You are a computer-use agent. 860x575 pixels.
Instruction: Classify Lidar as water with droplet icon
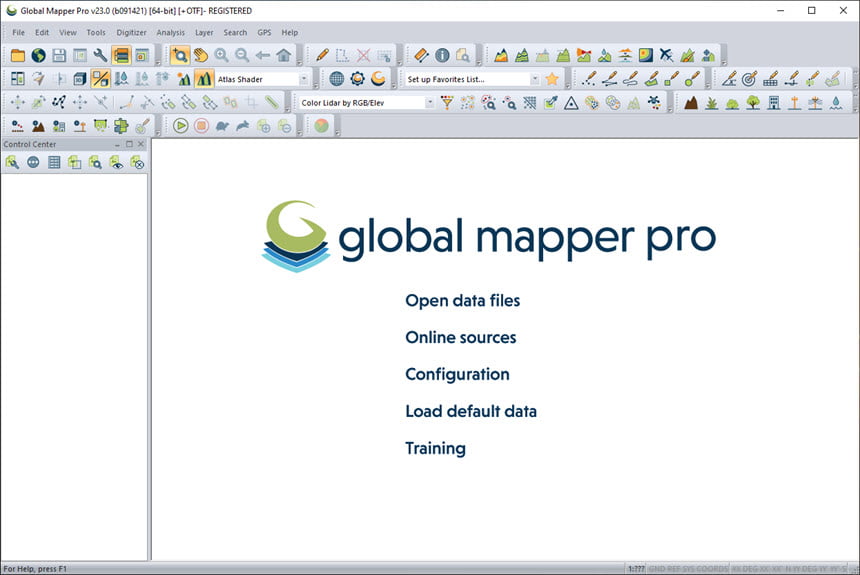coord(836,103)
